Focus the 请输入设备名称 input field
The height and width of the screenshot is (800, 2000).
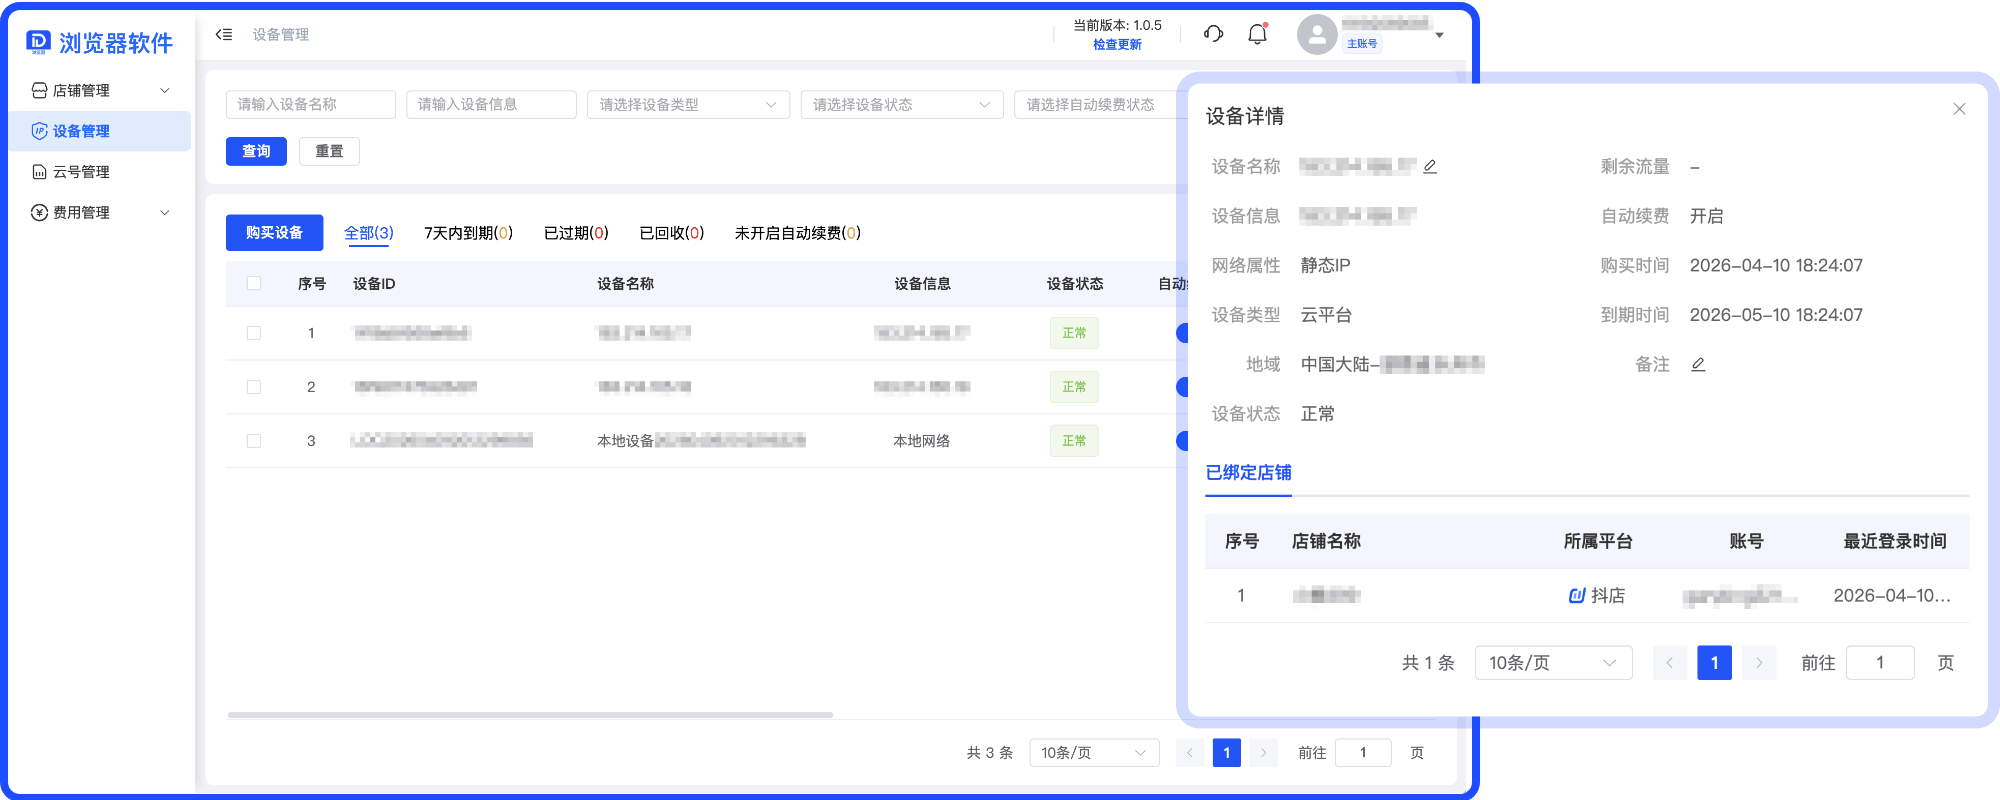(x=311, y=104)
